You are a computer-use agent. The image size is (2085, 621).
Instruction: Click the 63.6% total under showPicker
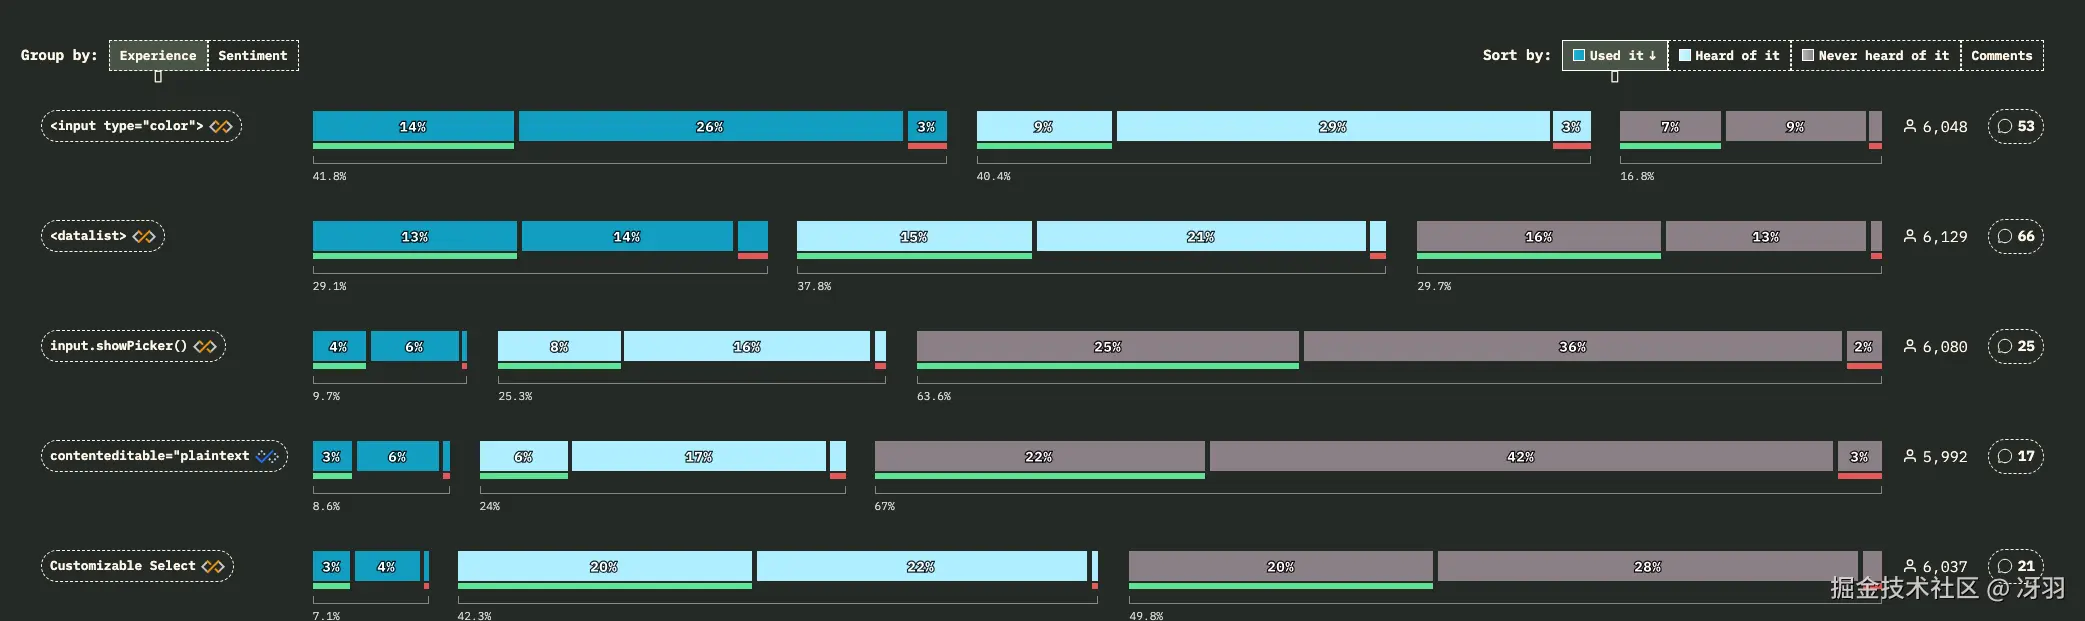coord(934,396)
